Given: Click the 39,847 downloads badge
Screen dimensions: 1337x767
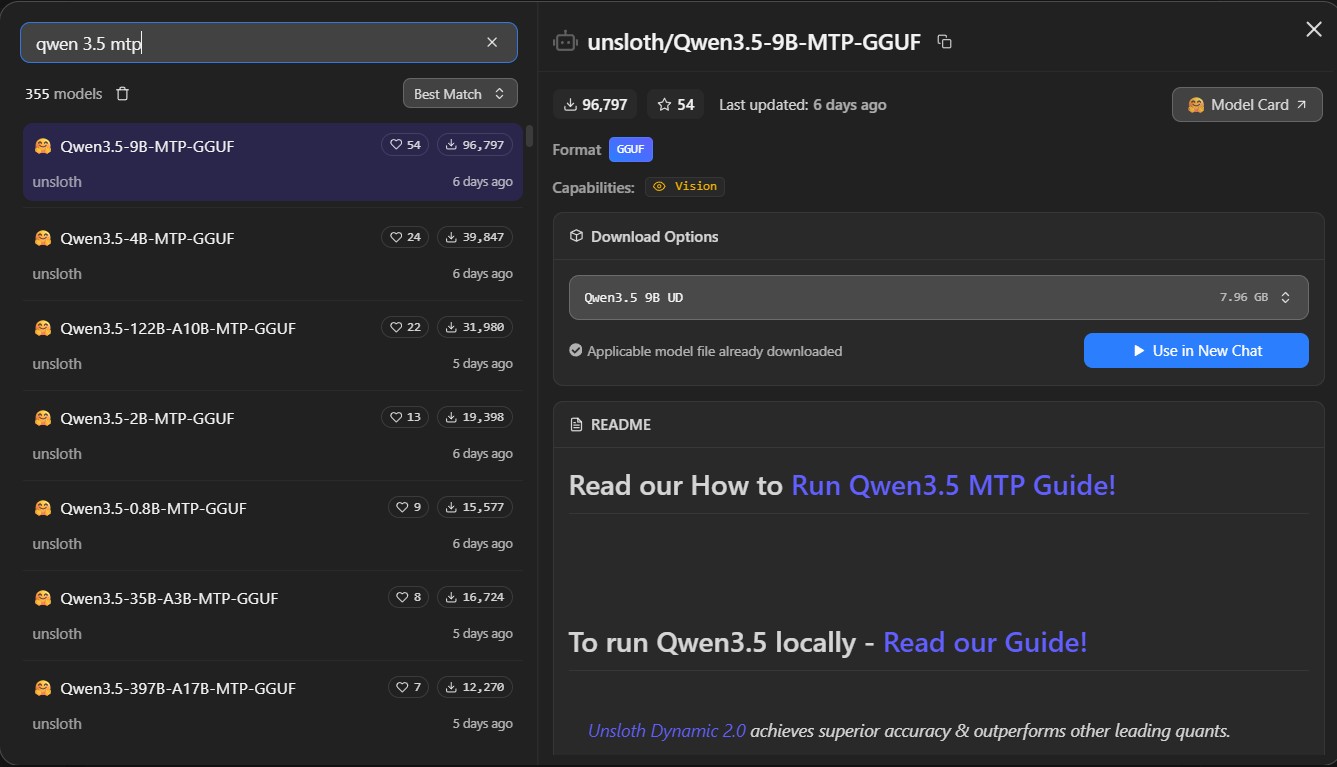Looking at the screenshot, I should [x=475, y=237].
